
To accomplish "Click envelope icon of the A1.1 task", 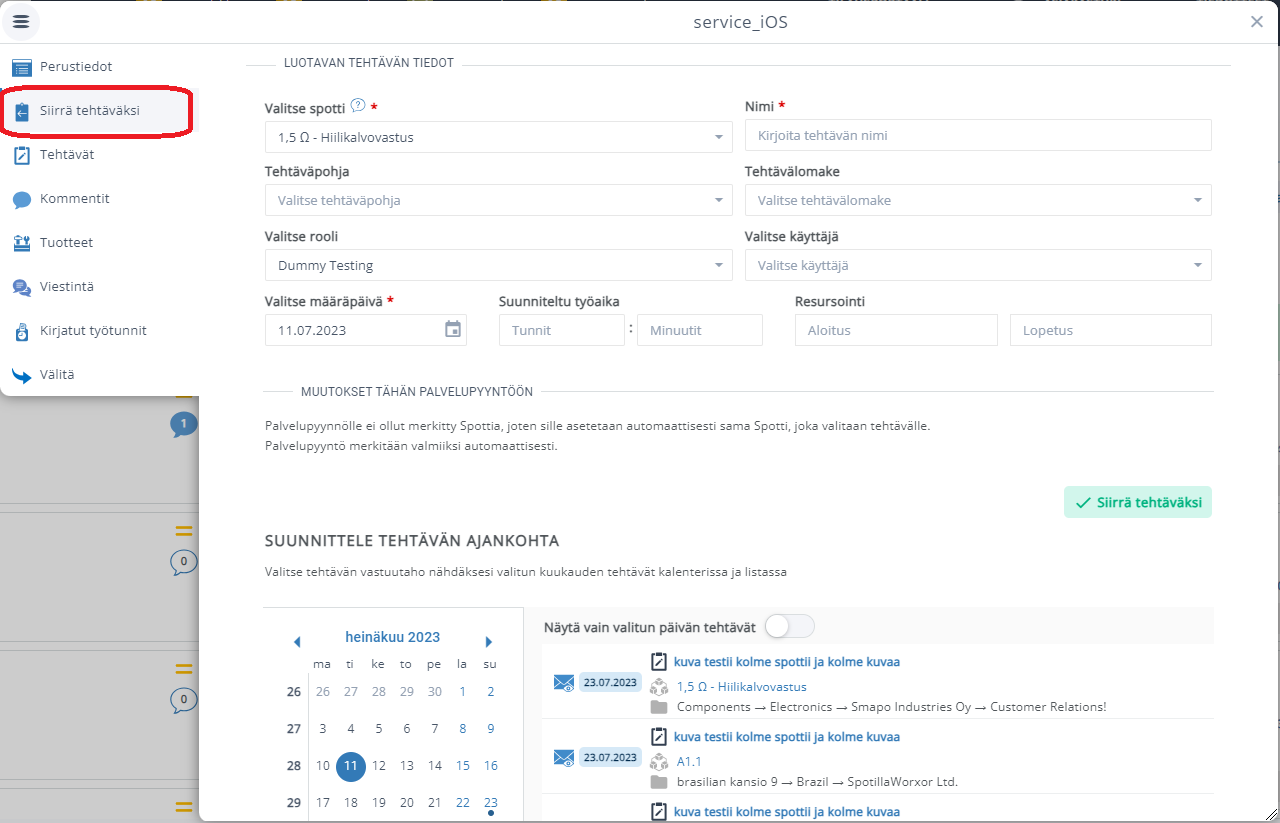I will point(564,758).
